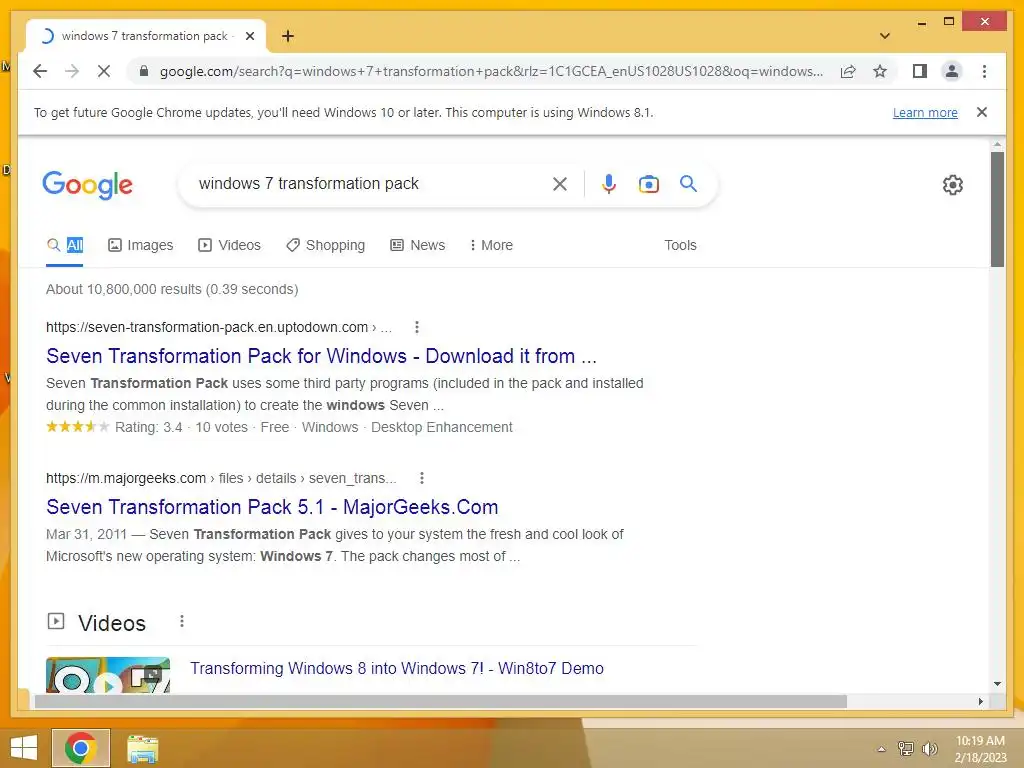Open the Chrome side panel icon
The image size is (1024, 768).
[920, 71]
